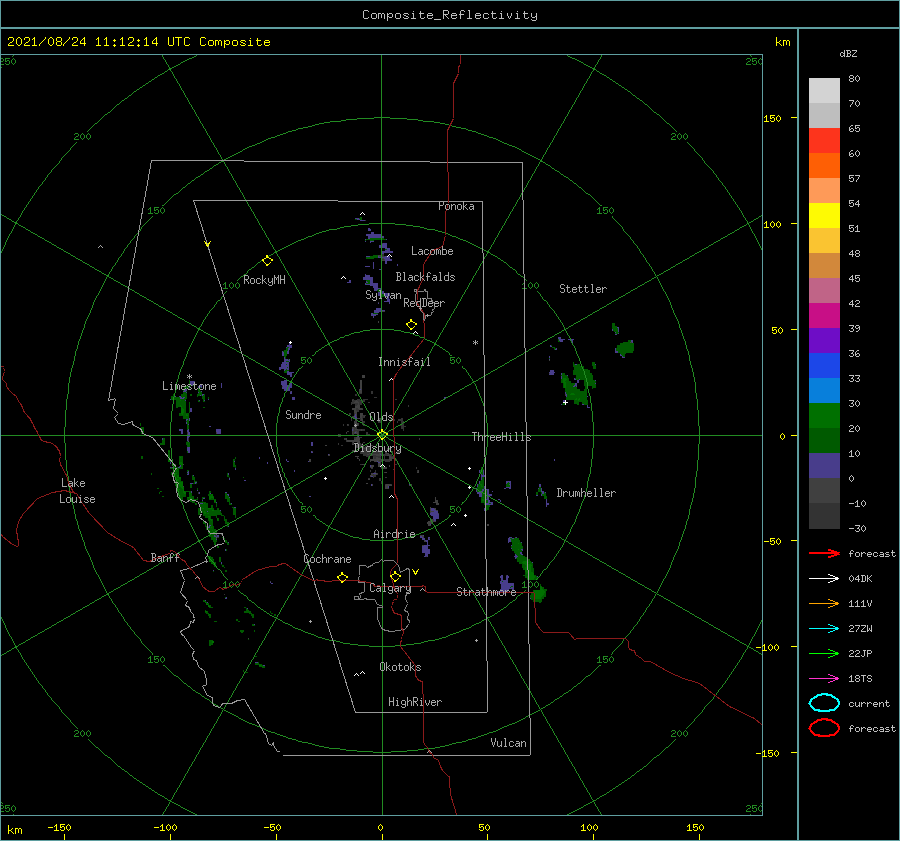900x841 pixels.
Task: Click the Composite_Reflectivity title
Action: (450, 15)
